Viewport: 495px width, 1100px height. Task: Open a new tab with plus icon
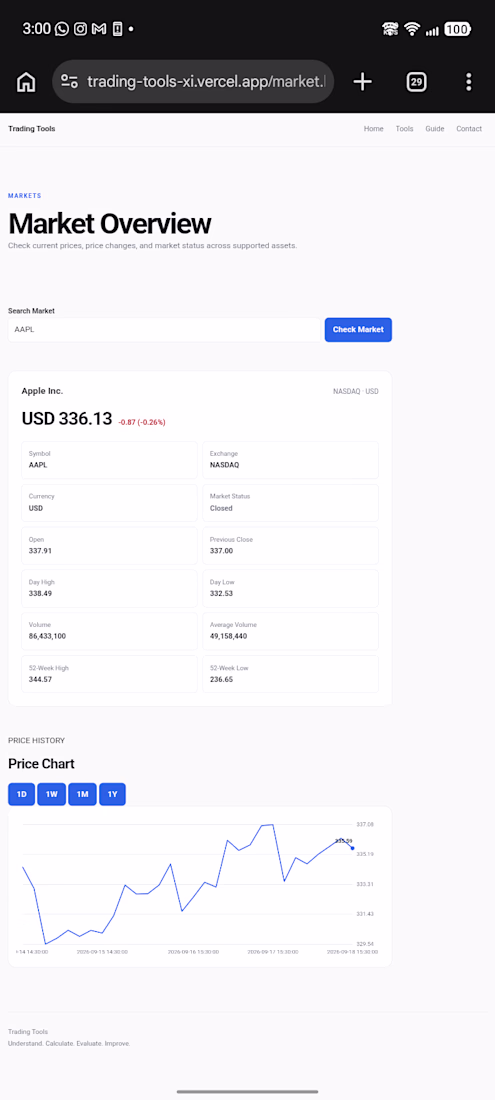(362, 82)
